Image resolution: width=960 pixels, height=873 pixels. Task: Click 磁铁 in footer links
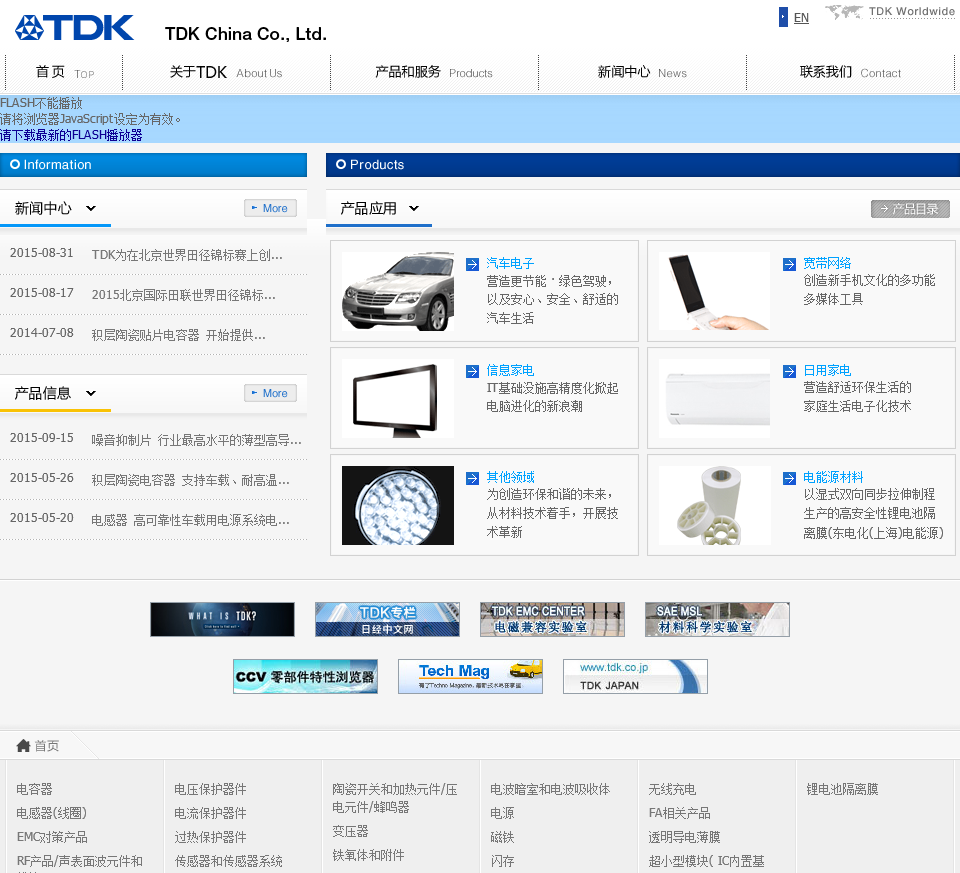click(502, 836)
